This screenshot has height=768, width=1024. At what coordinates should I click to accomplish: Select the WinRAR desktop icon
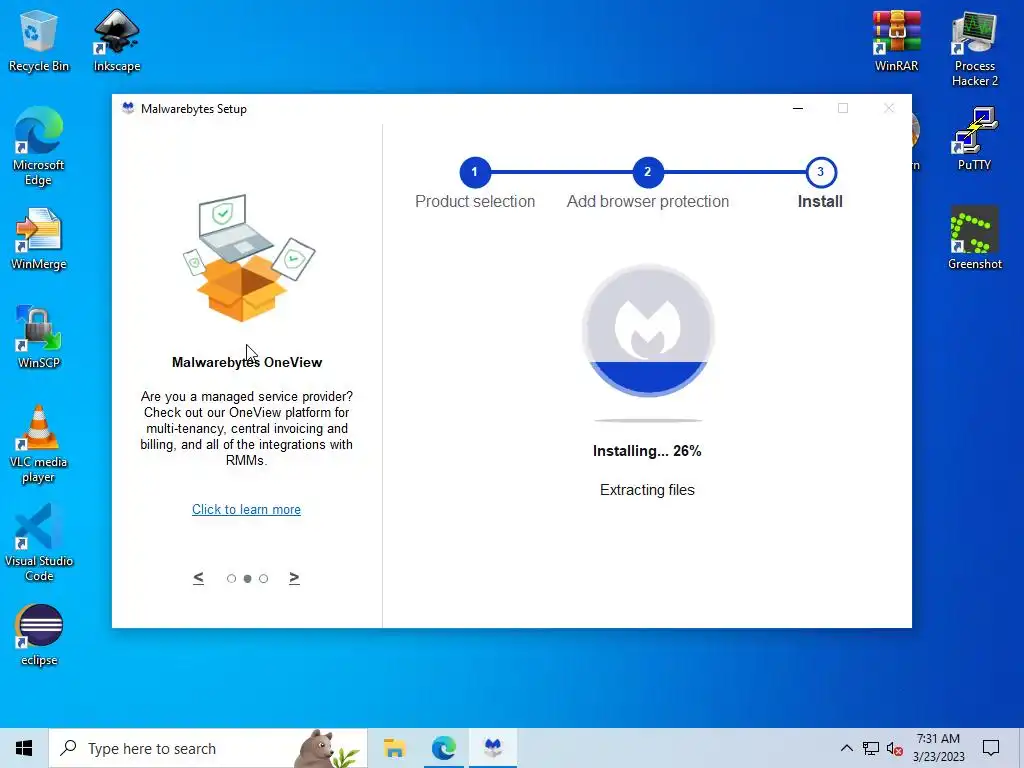(897, 40)
